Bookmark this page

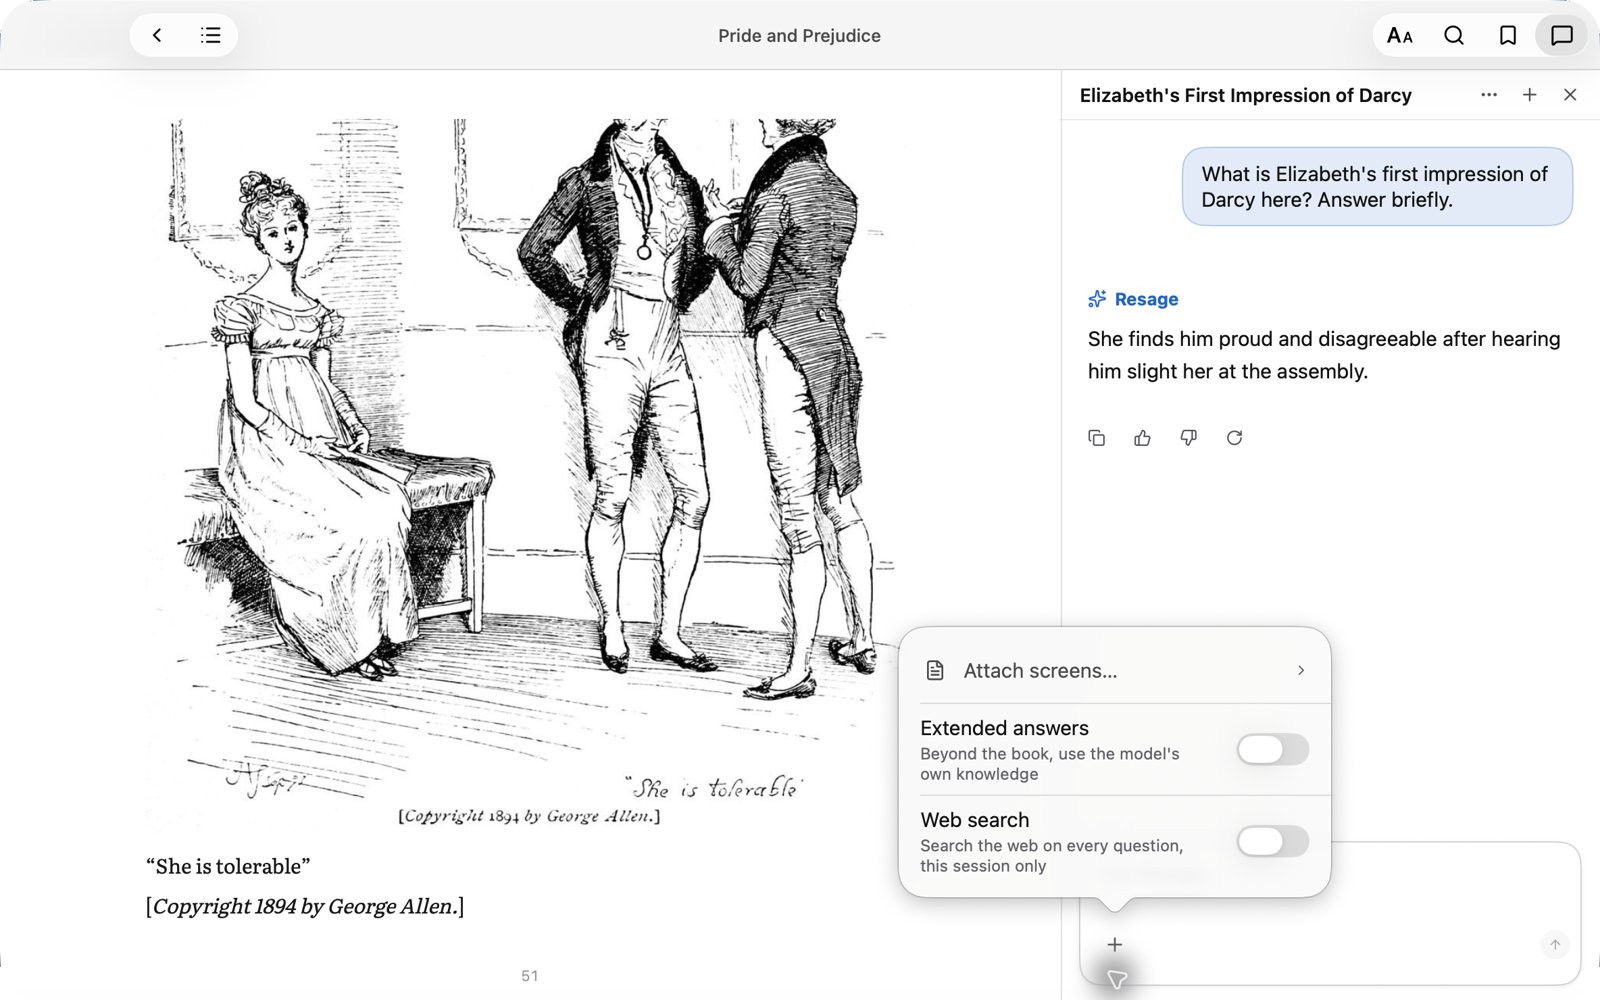(1508, 35)
